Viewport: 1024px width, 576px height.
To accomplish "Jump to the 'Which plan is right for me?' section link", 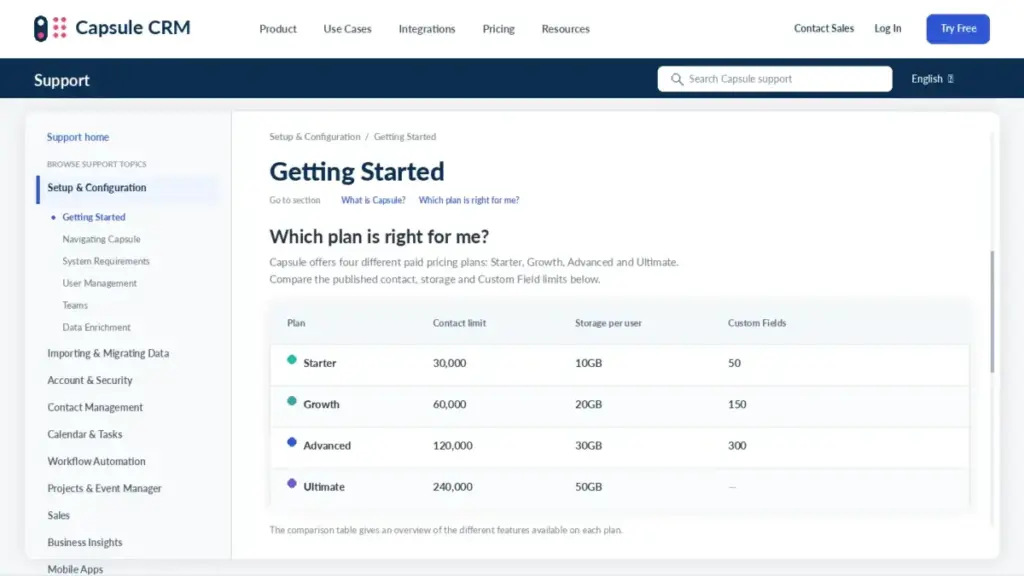I will coord(469,200).
